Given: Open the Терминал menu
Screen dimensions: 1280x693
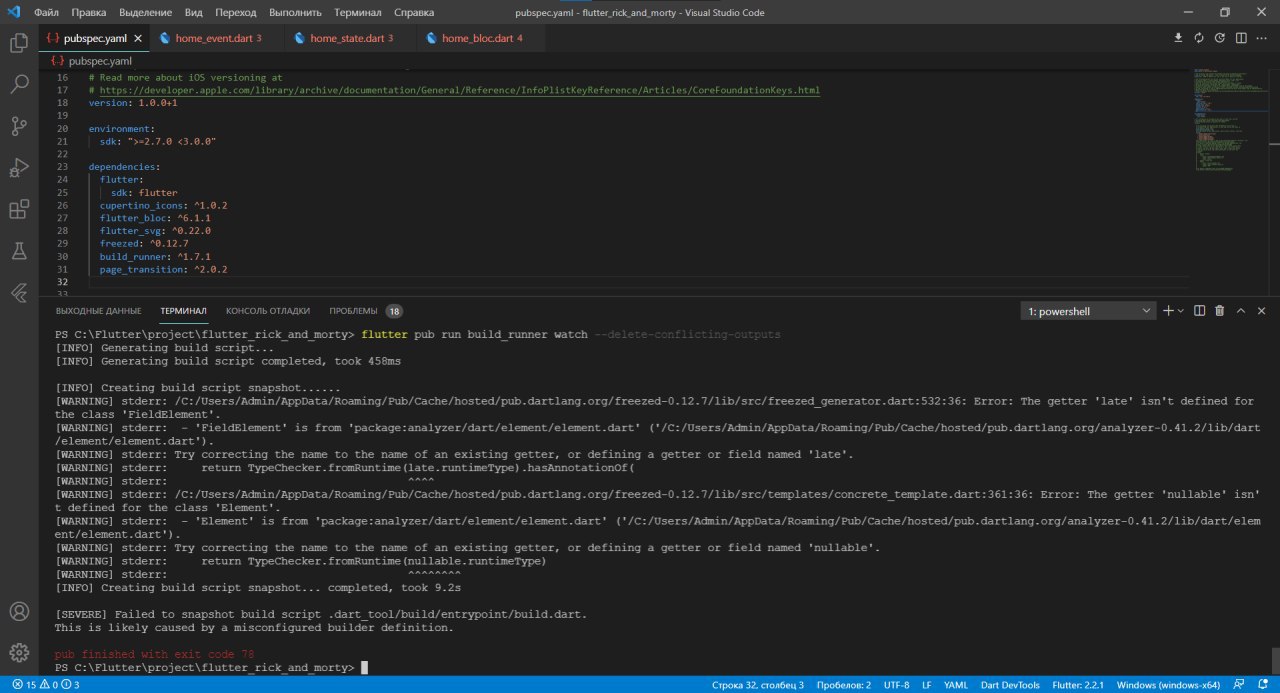Looking at the screenshot, I should (359, 13).
